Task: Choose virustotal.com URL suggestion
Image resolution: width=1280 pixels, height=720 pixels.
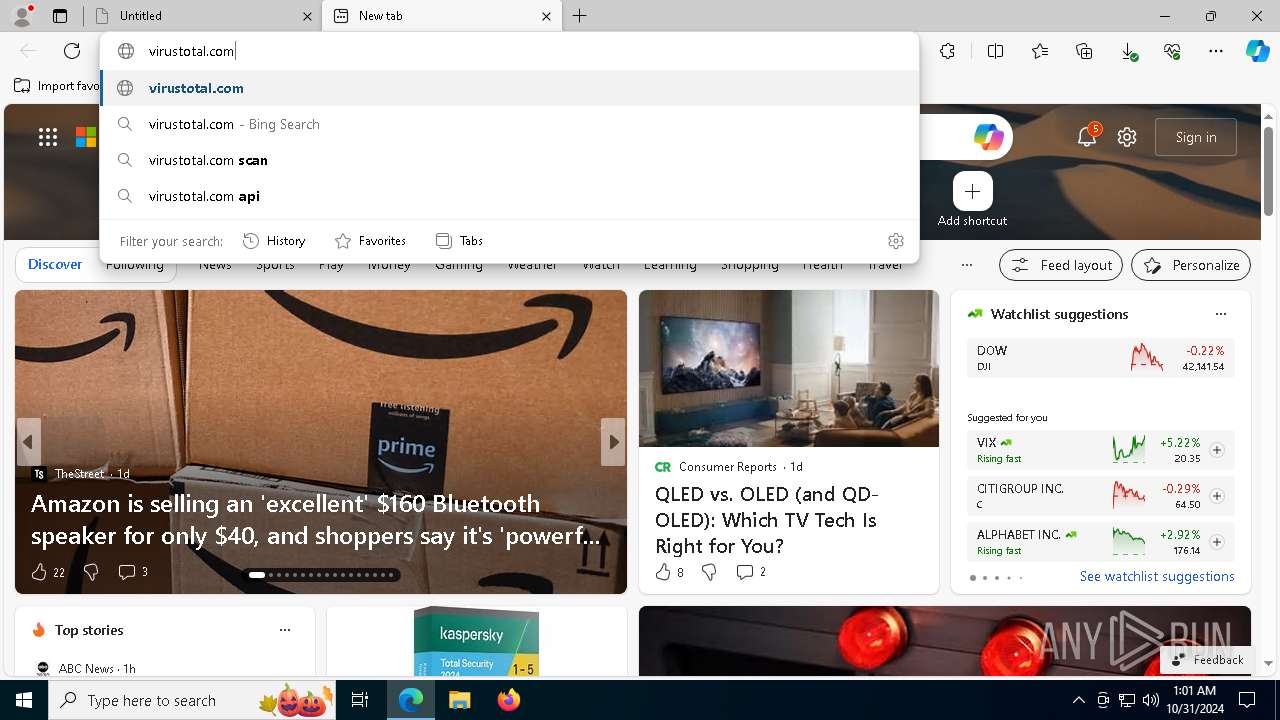Action: [x=509, y=88]
